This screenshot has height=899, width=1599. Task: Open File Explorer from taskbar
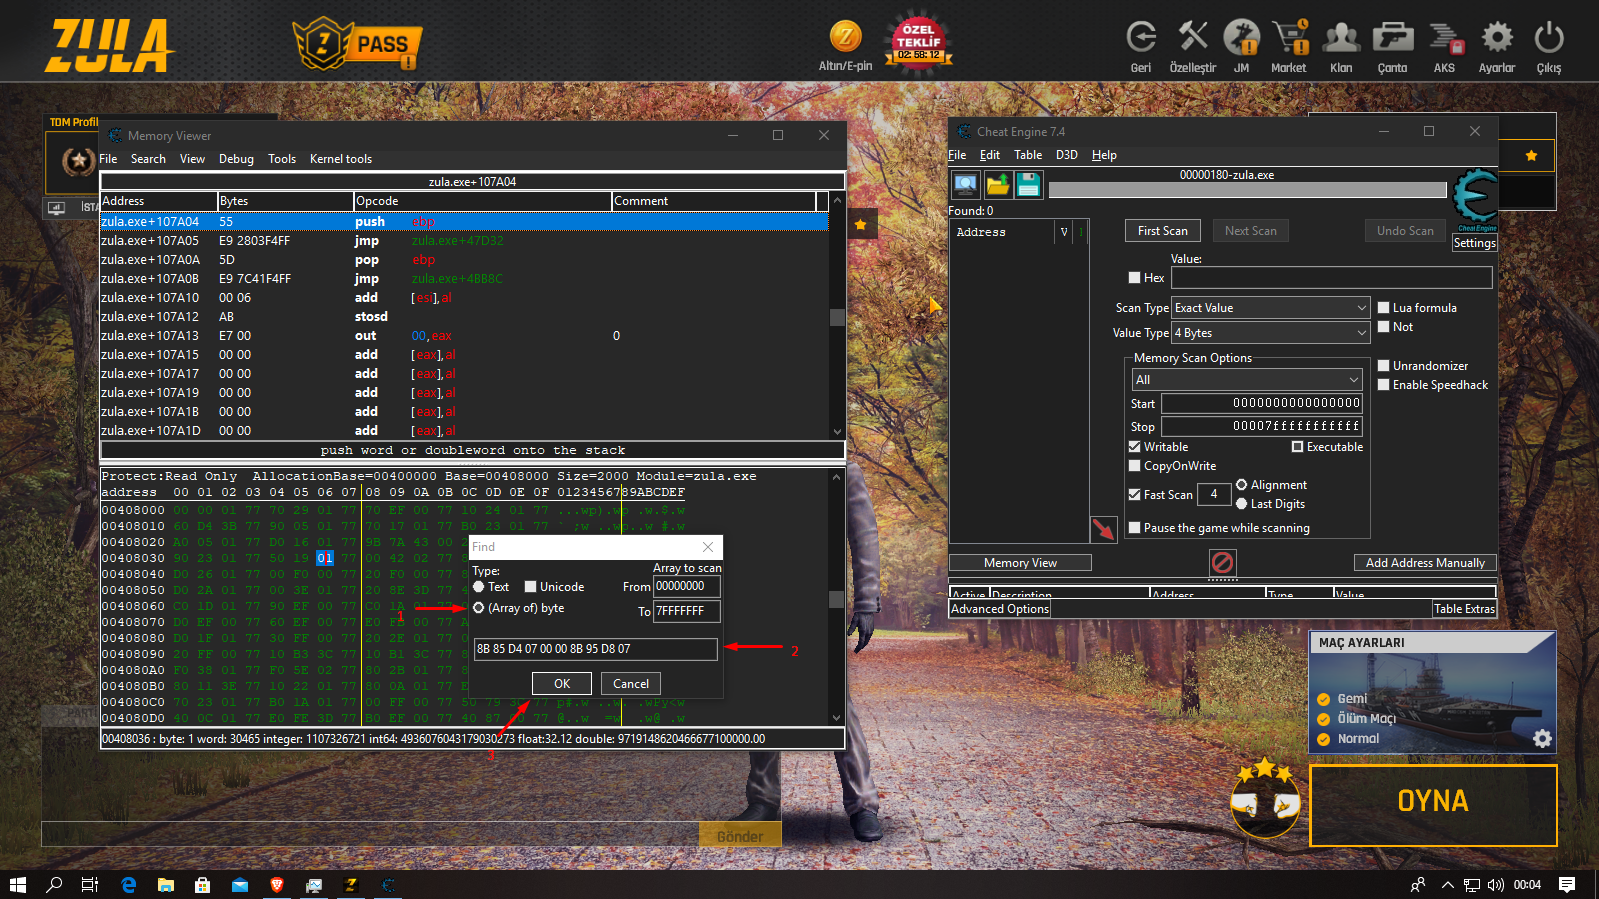point(166,885)
